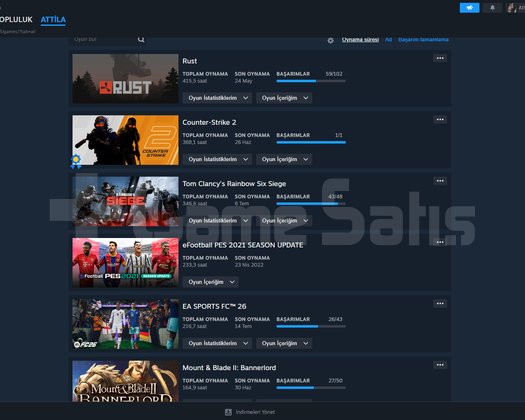Click Mount & Blade II achievements progress bar
This screenshot has width=525, height=420.
[311, 388]
